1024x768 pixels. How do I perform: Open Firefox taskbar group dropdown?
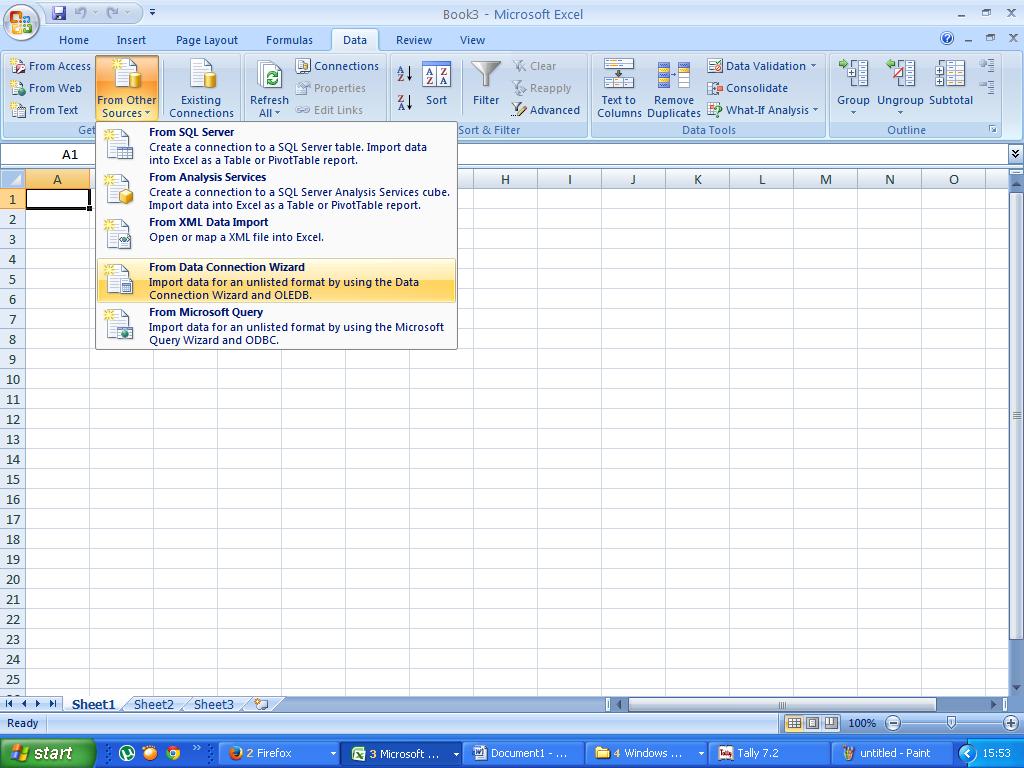(x=332, y=753)
